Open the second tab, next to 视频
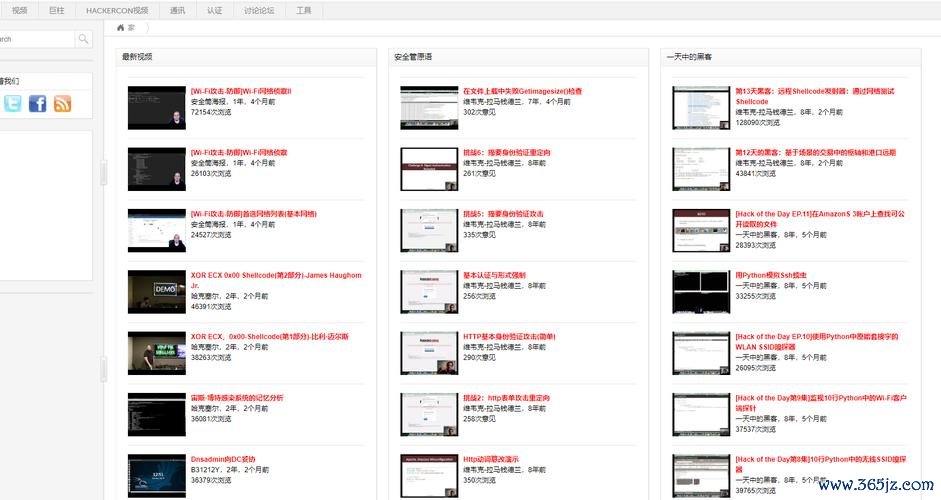 tap(56, 10)
